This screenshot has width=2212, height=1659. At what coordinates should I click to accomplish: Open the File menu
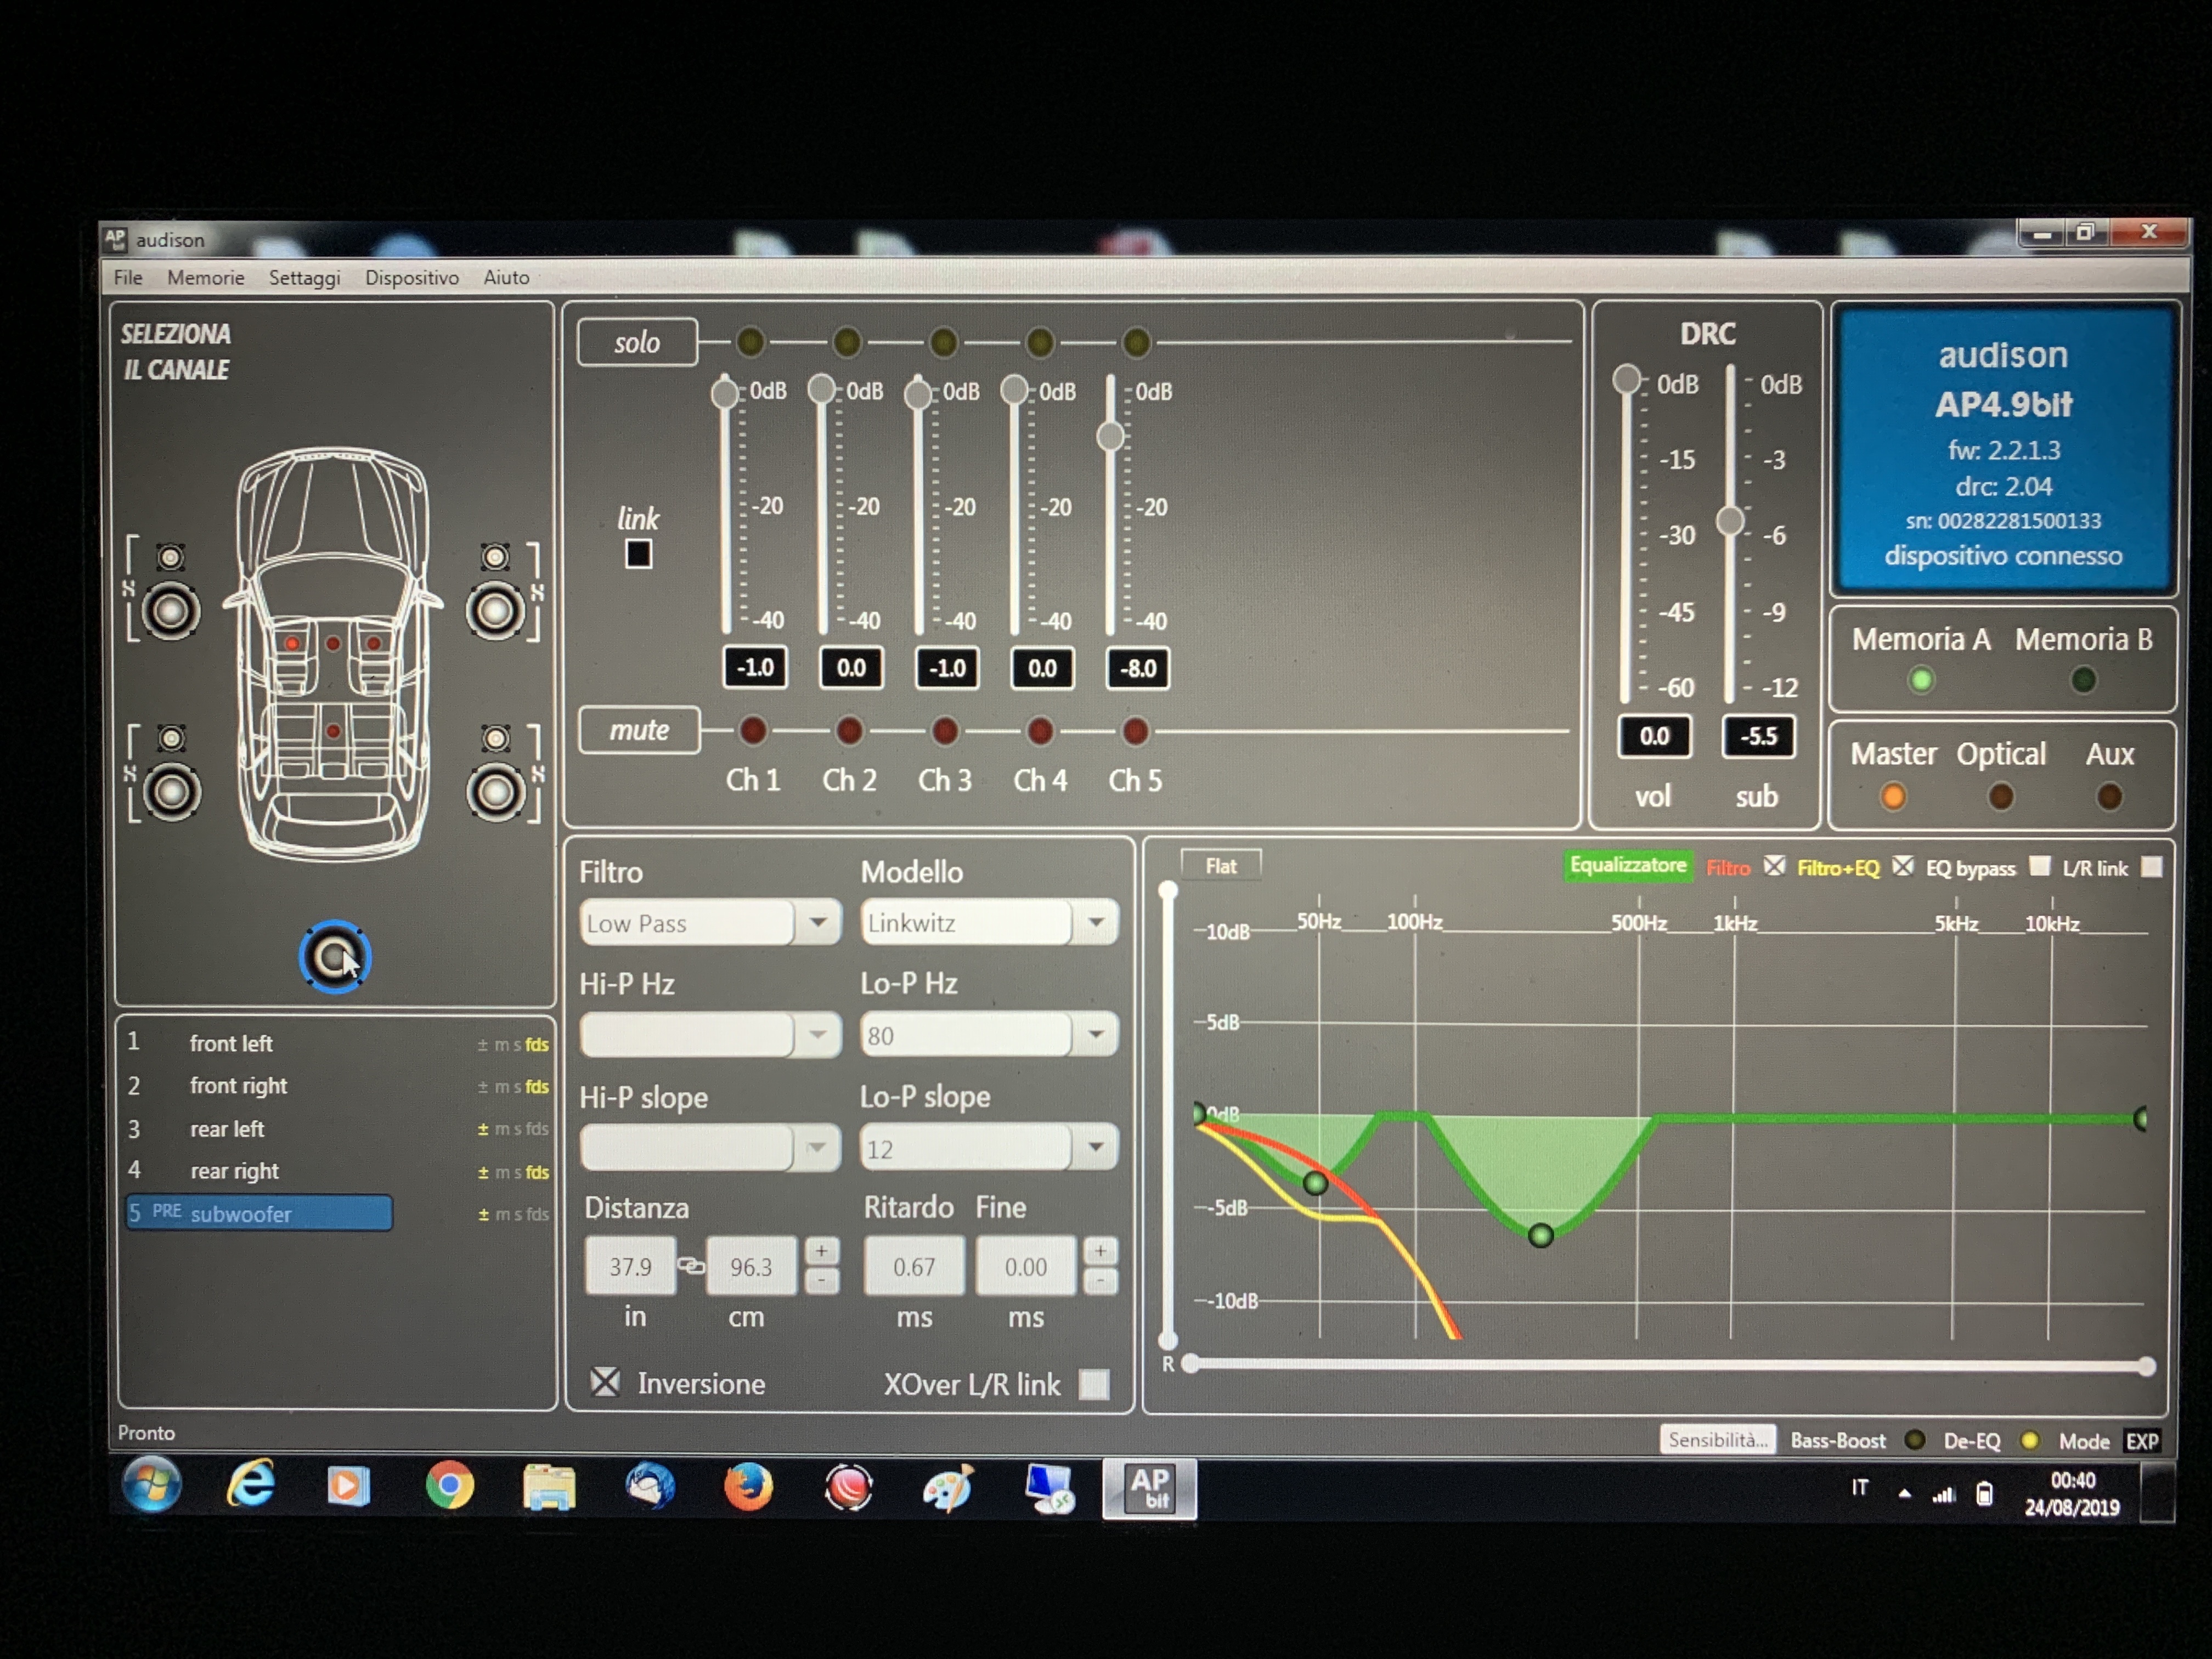point(127,277)
